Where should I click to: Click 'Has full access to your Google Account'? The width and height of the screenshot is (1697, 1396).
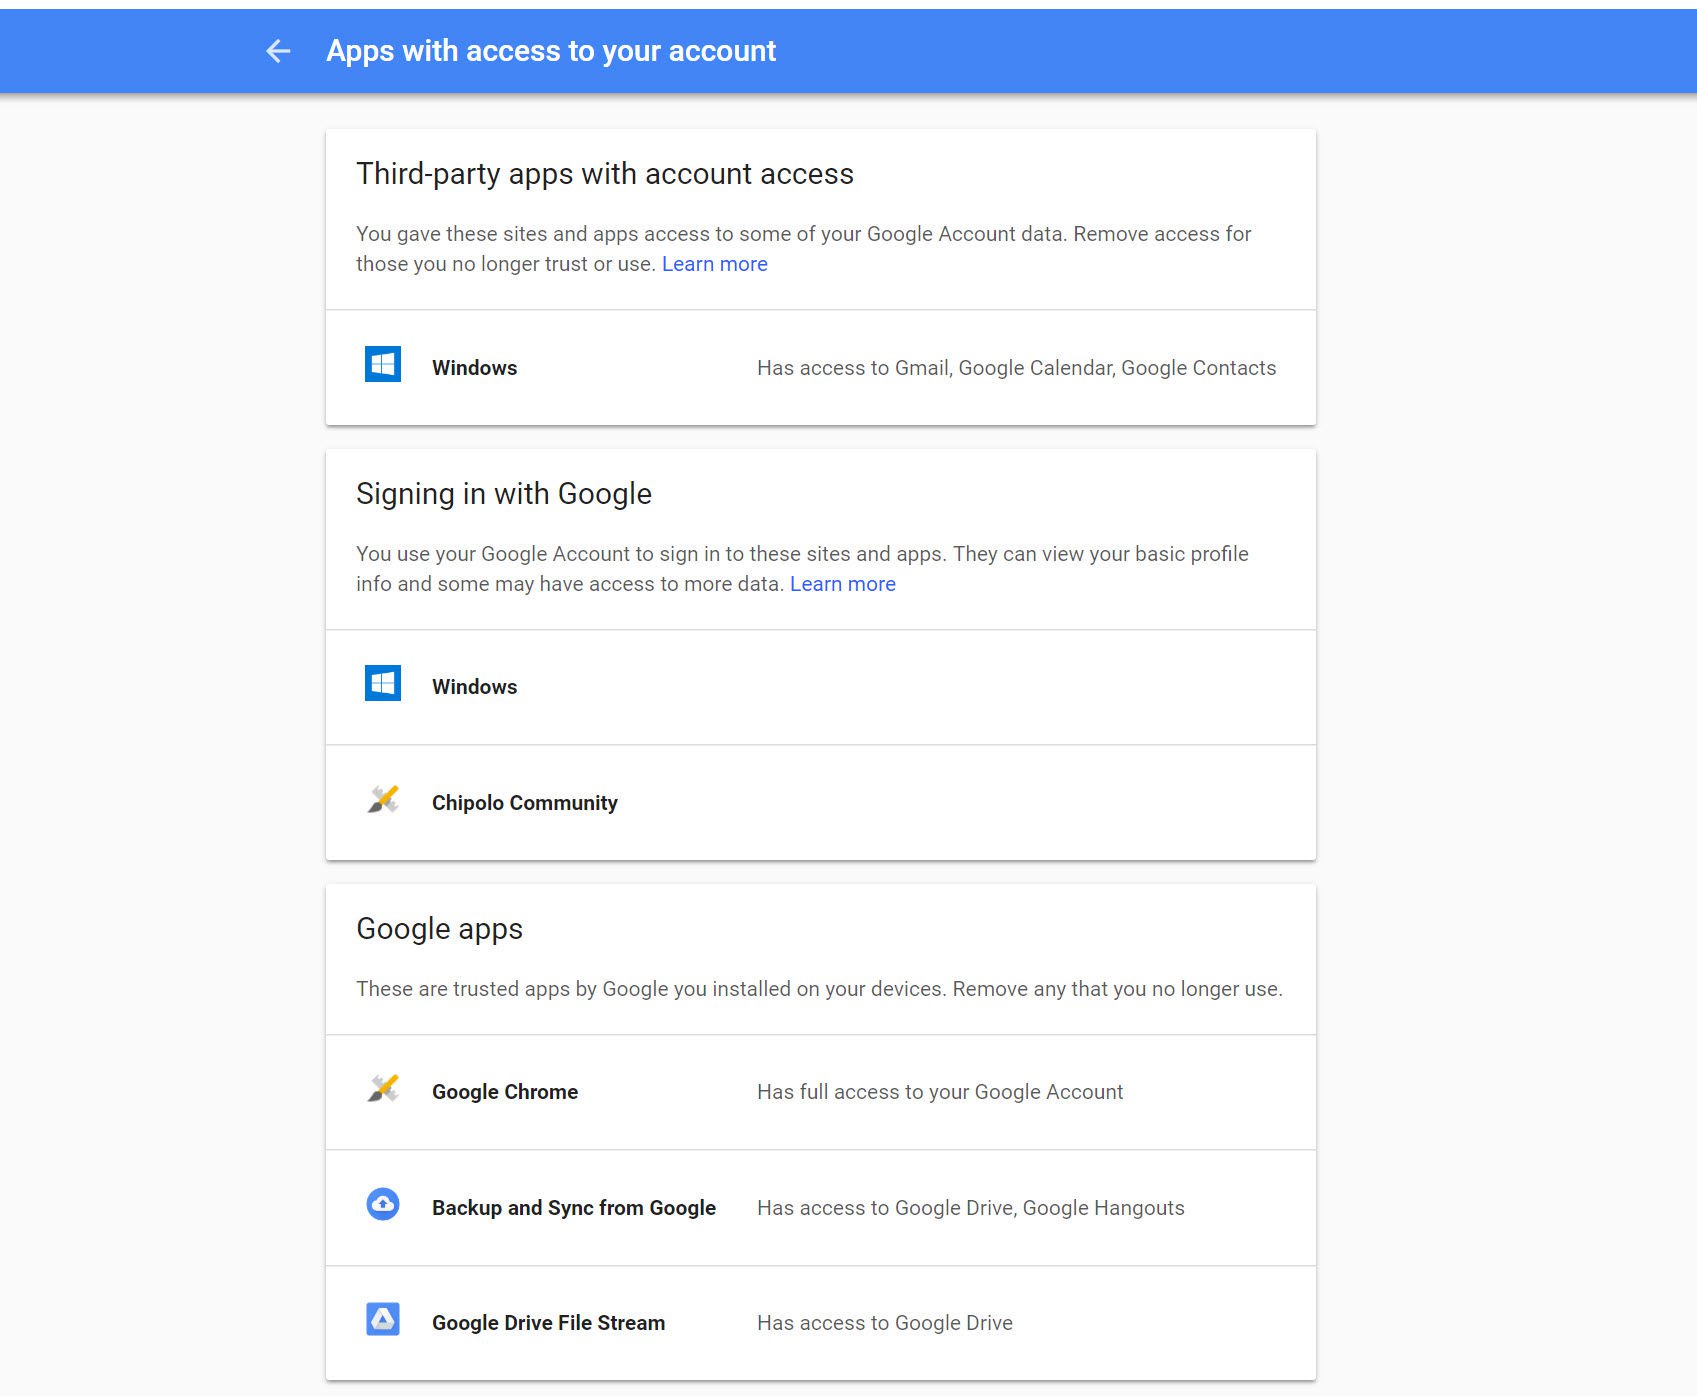[940, 1092]
